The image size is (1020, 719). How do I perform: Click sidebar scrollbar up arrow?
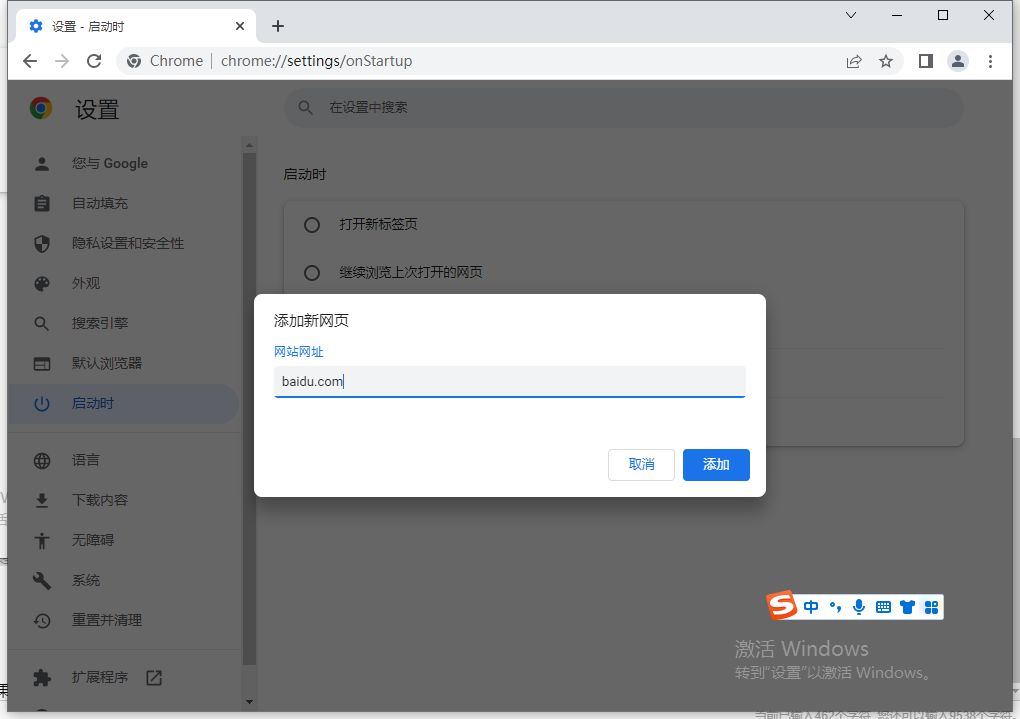(x=249, y=144)
